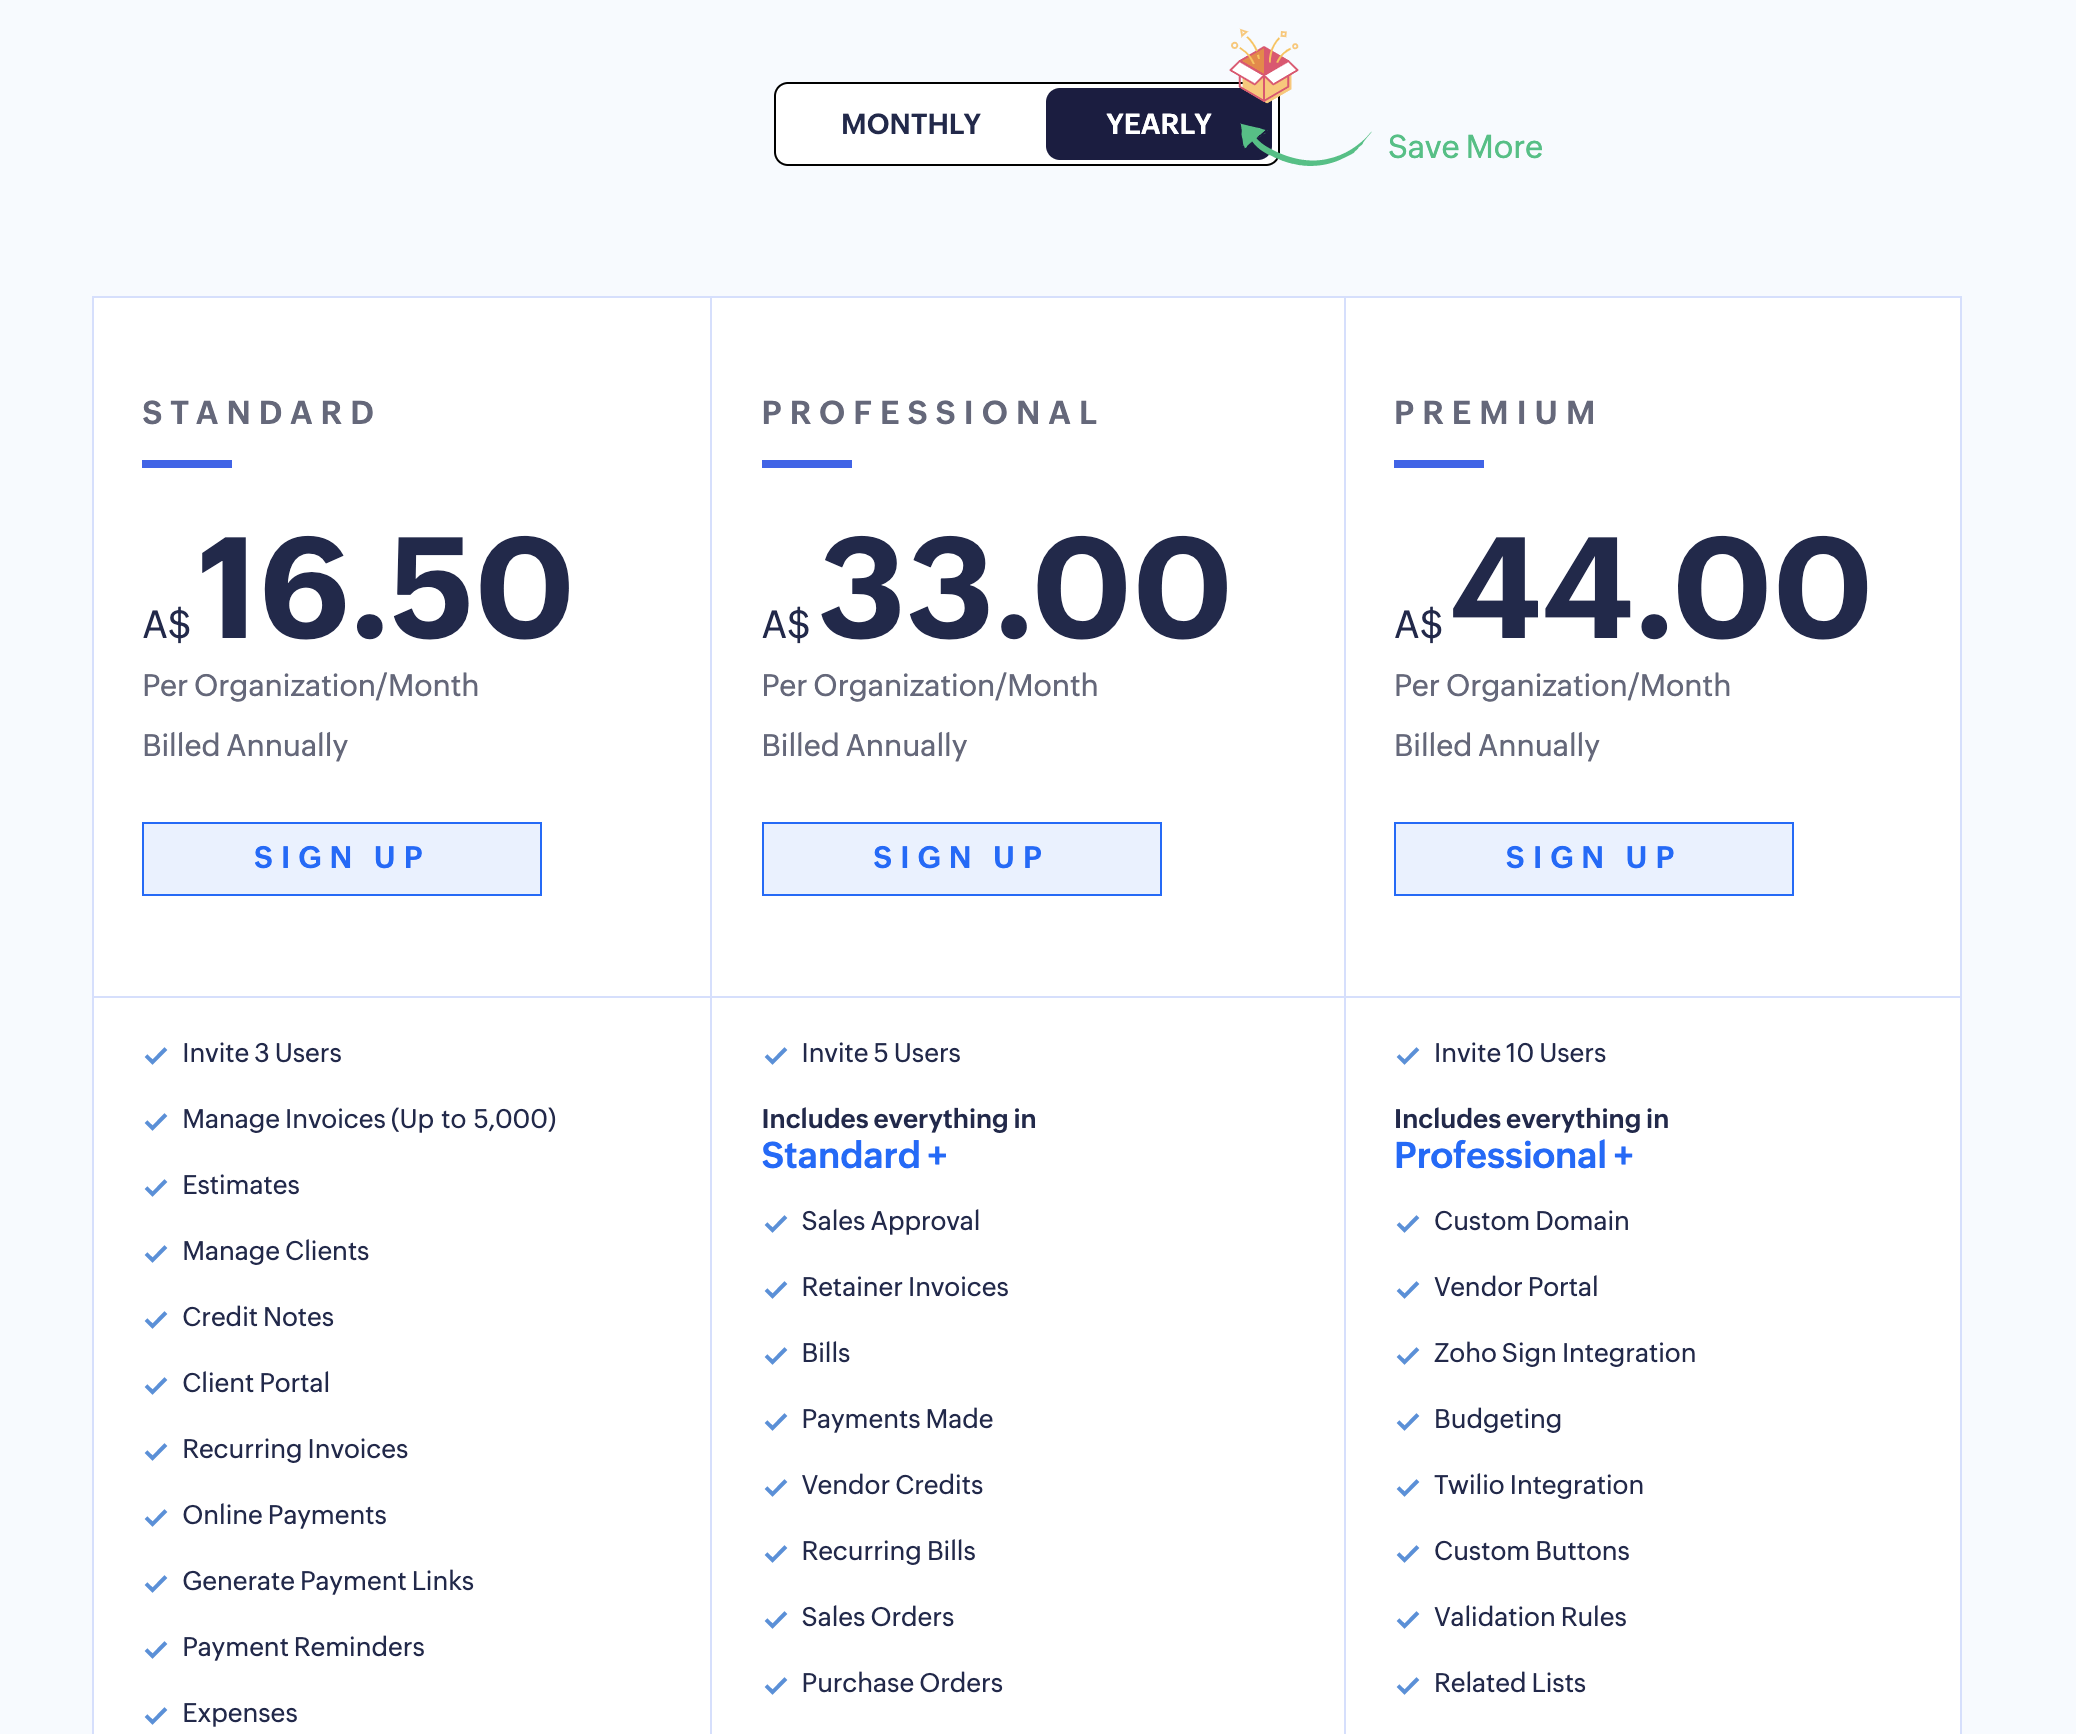The height and width of the screenshot is (1734, 2076).
Task: Click checkmark next to Twilio Integration
Action: [1407, 1487]
